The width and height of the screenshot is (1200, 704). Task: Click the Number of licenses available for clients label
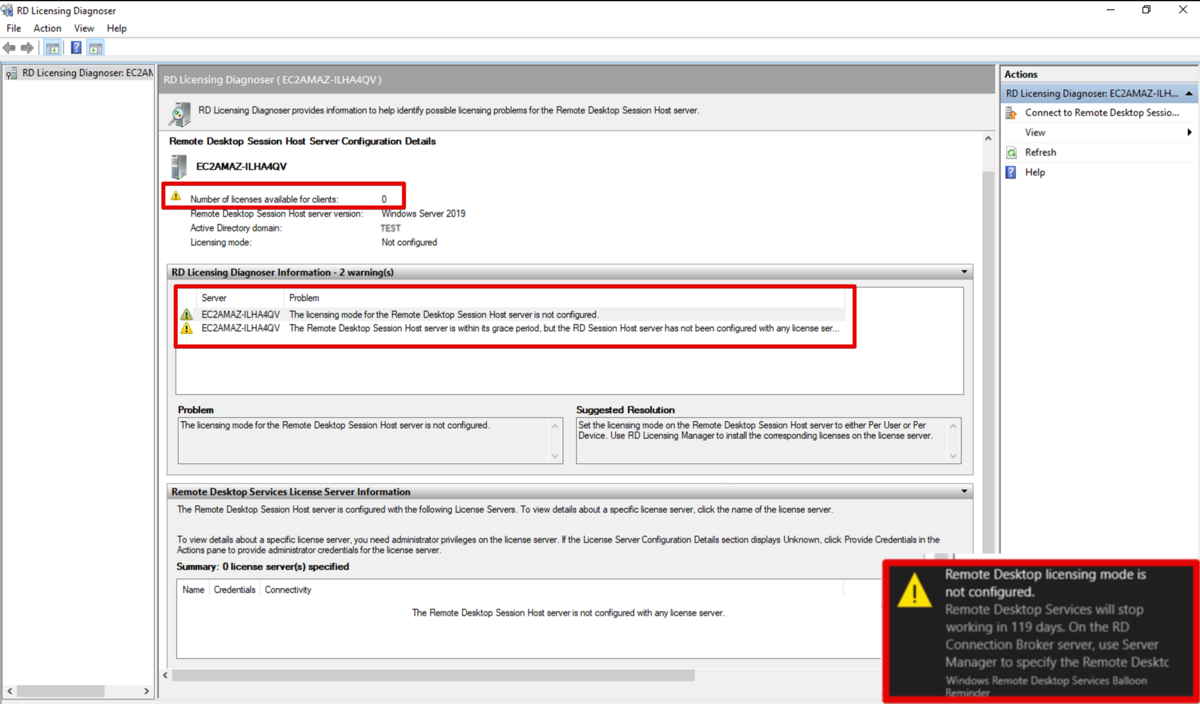[x=264, y=199]
